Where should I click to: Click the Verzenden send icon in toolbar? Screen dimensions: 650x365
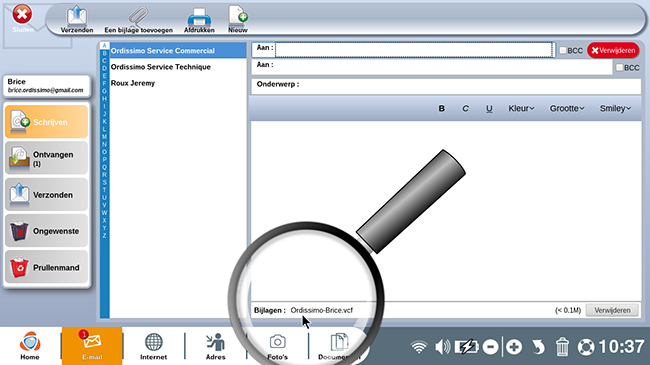tap(77, 19)
